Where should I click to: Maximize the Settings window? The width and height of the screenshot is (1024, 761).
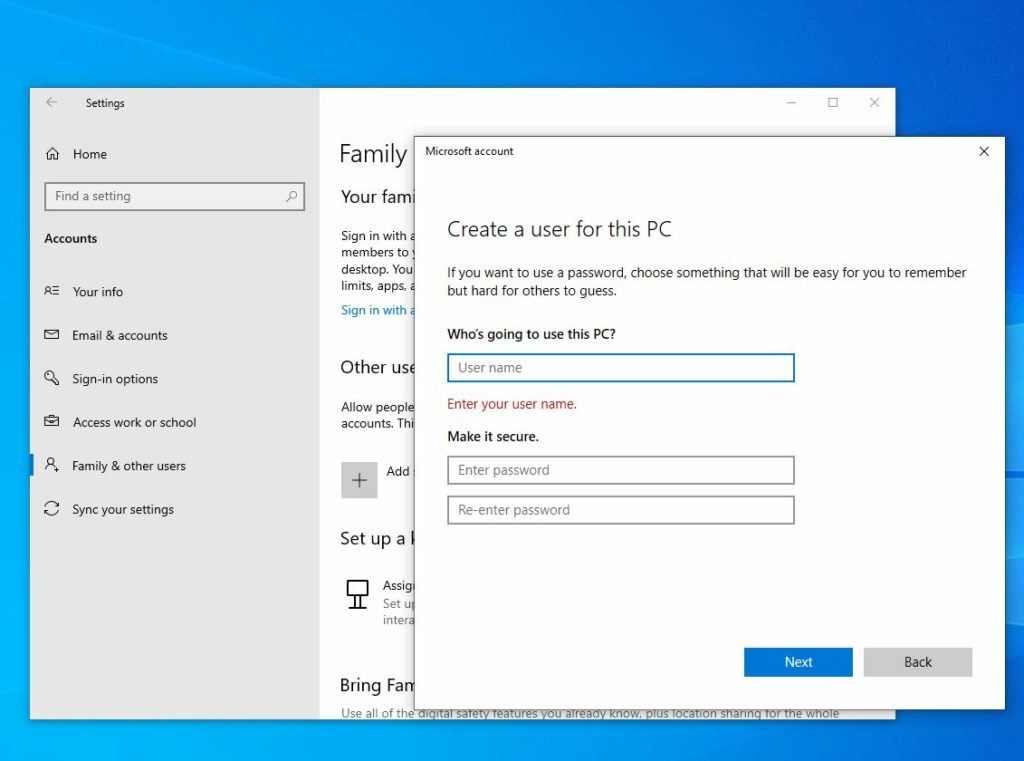833,103
